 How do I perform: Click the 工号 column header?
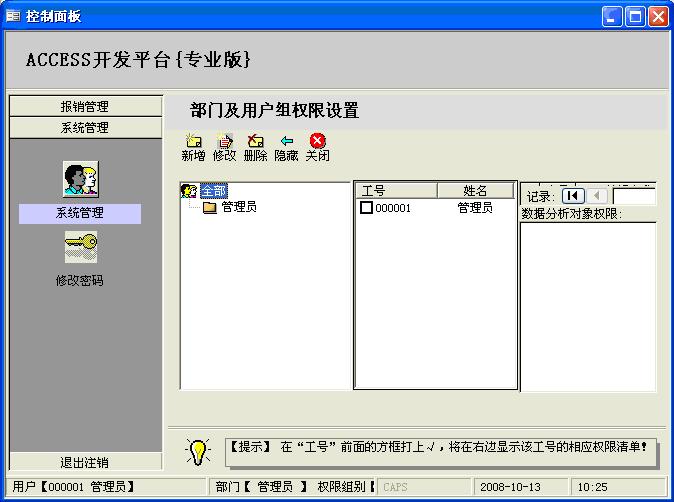(x=396, y=190)
